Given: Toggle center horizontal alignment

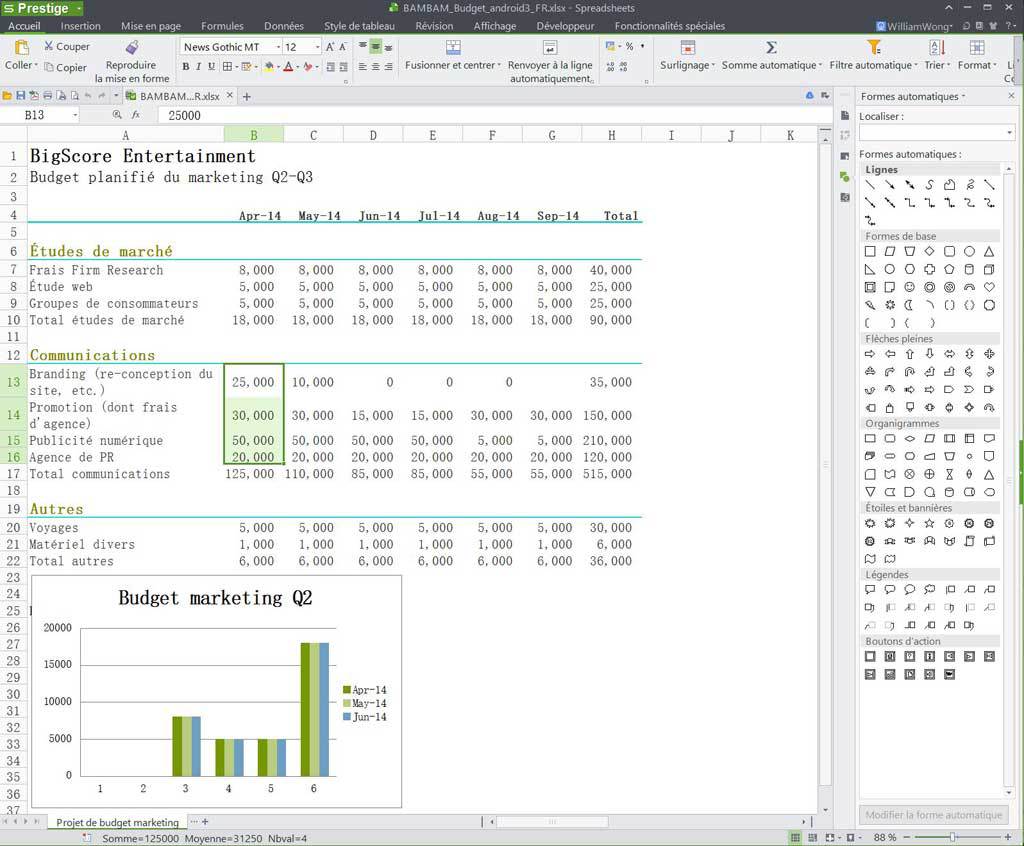Looking at the screenshot, I should 376,67.
